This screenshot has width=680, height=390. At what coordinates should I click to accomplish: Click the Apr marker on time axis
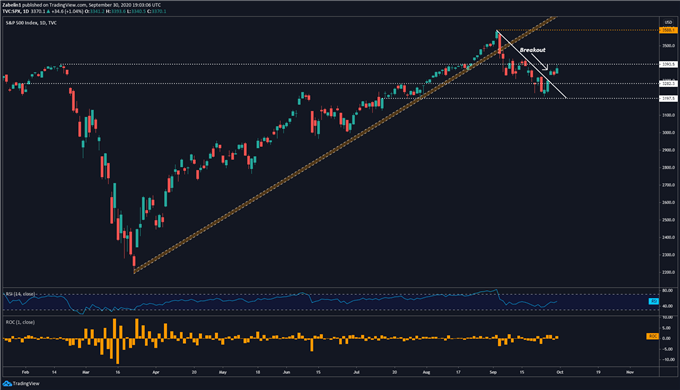pyautogui.click(x=156, y=372)
